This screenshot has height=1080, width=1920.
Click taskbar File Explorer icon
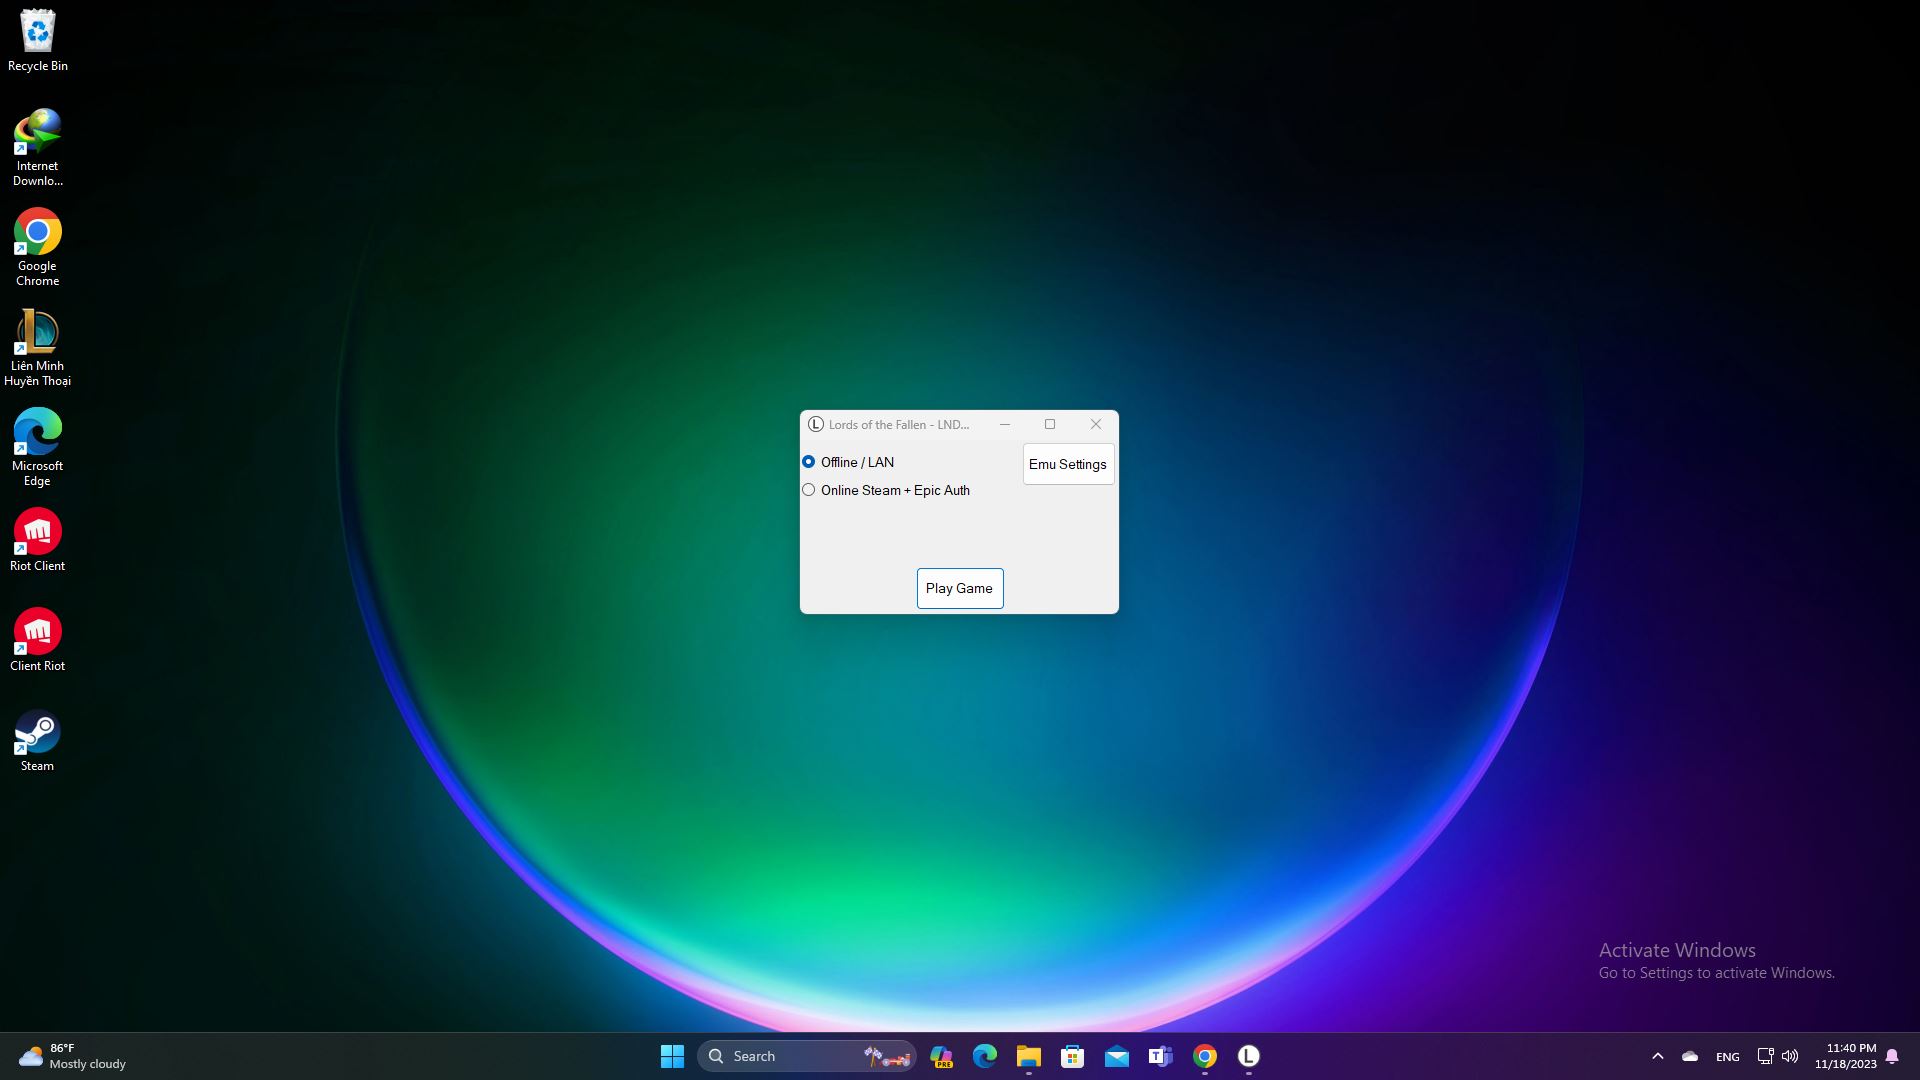click(1029, 1055)
